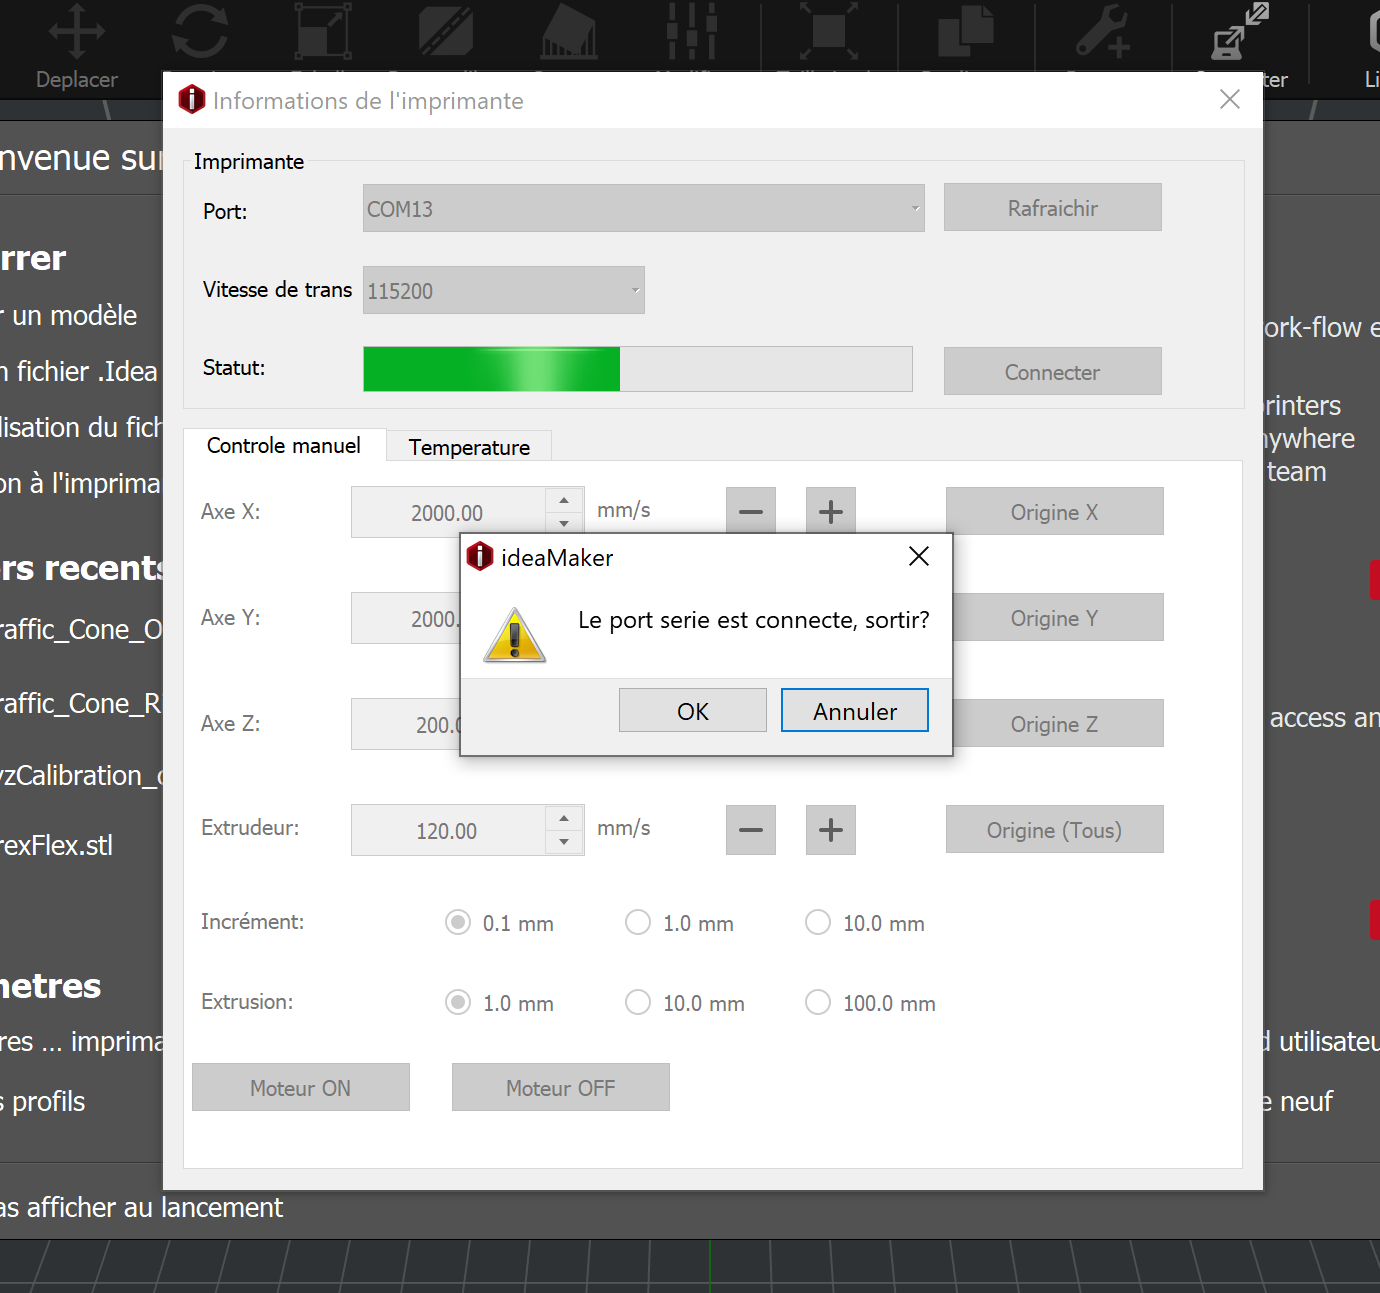
Task: Click the Origine Y button
Action: [x=1058, y=618]
